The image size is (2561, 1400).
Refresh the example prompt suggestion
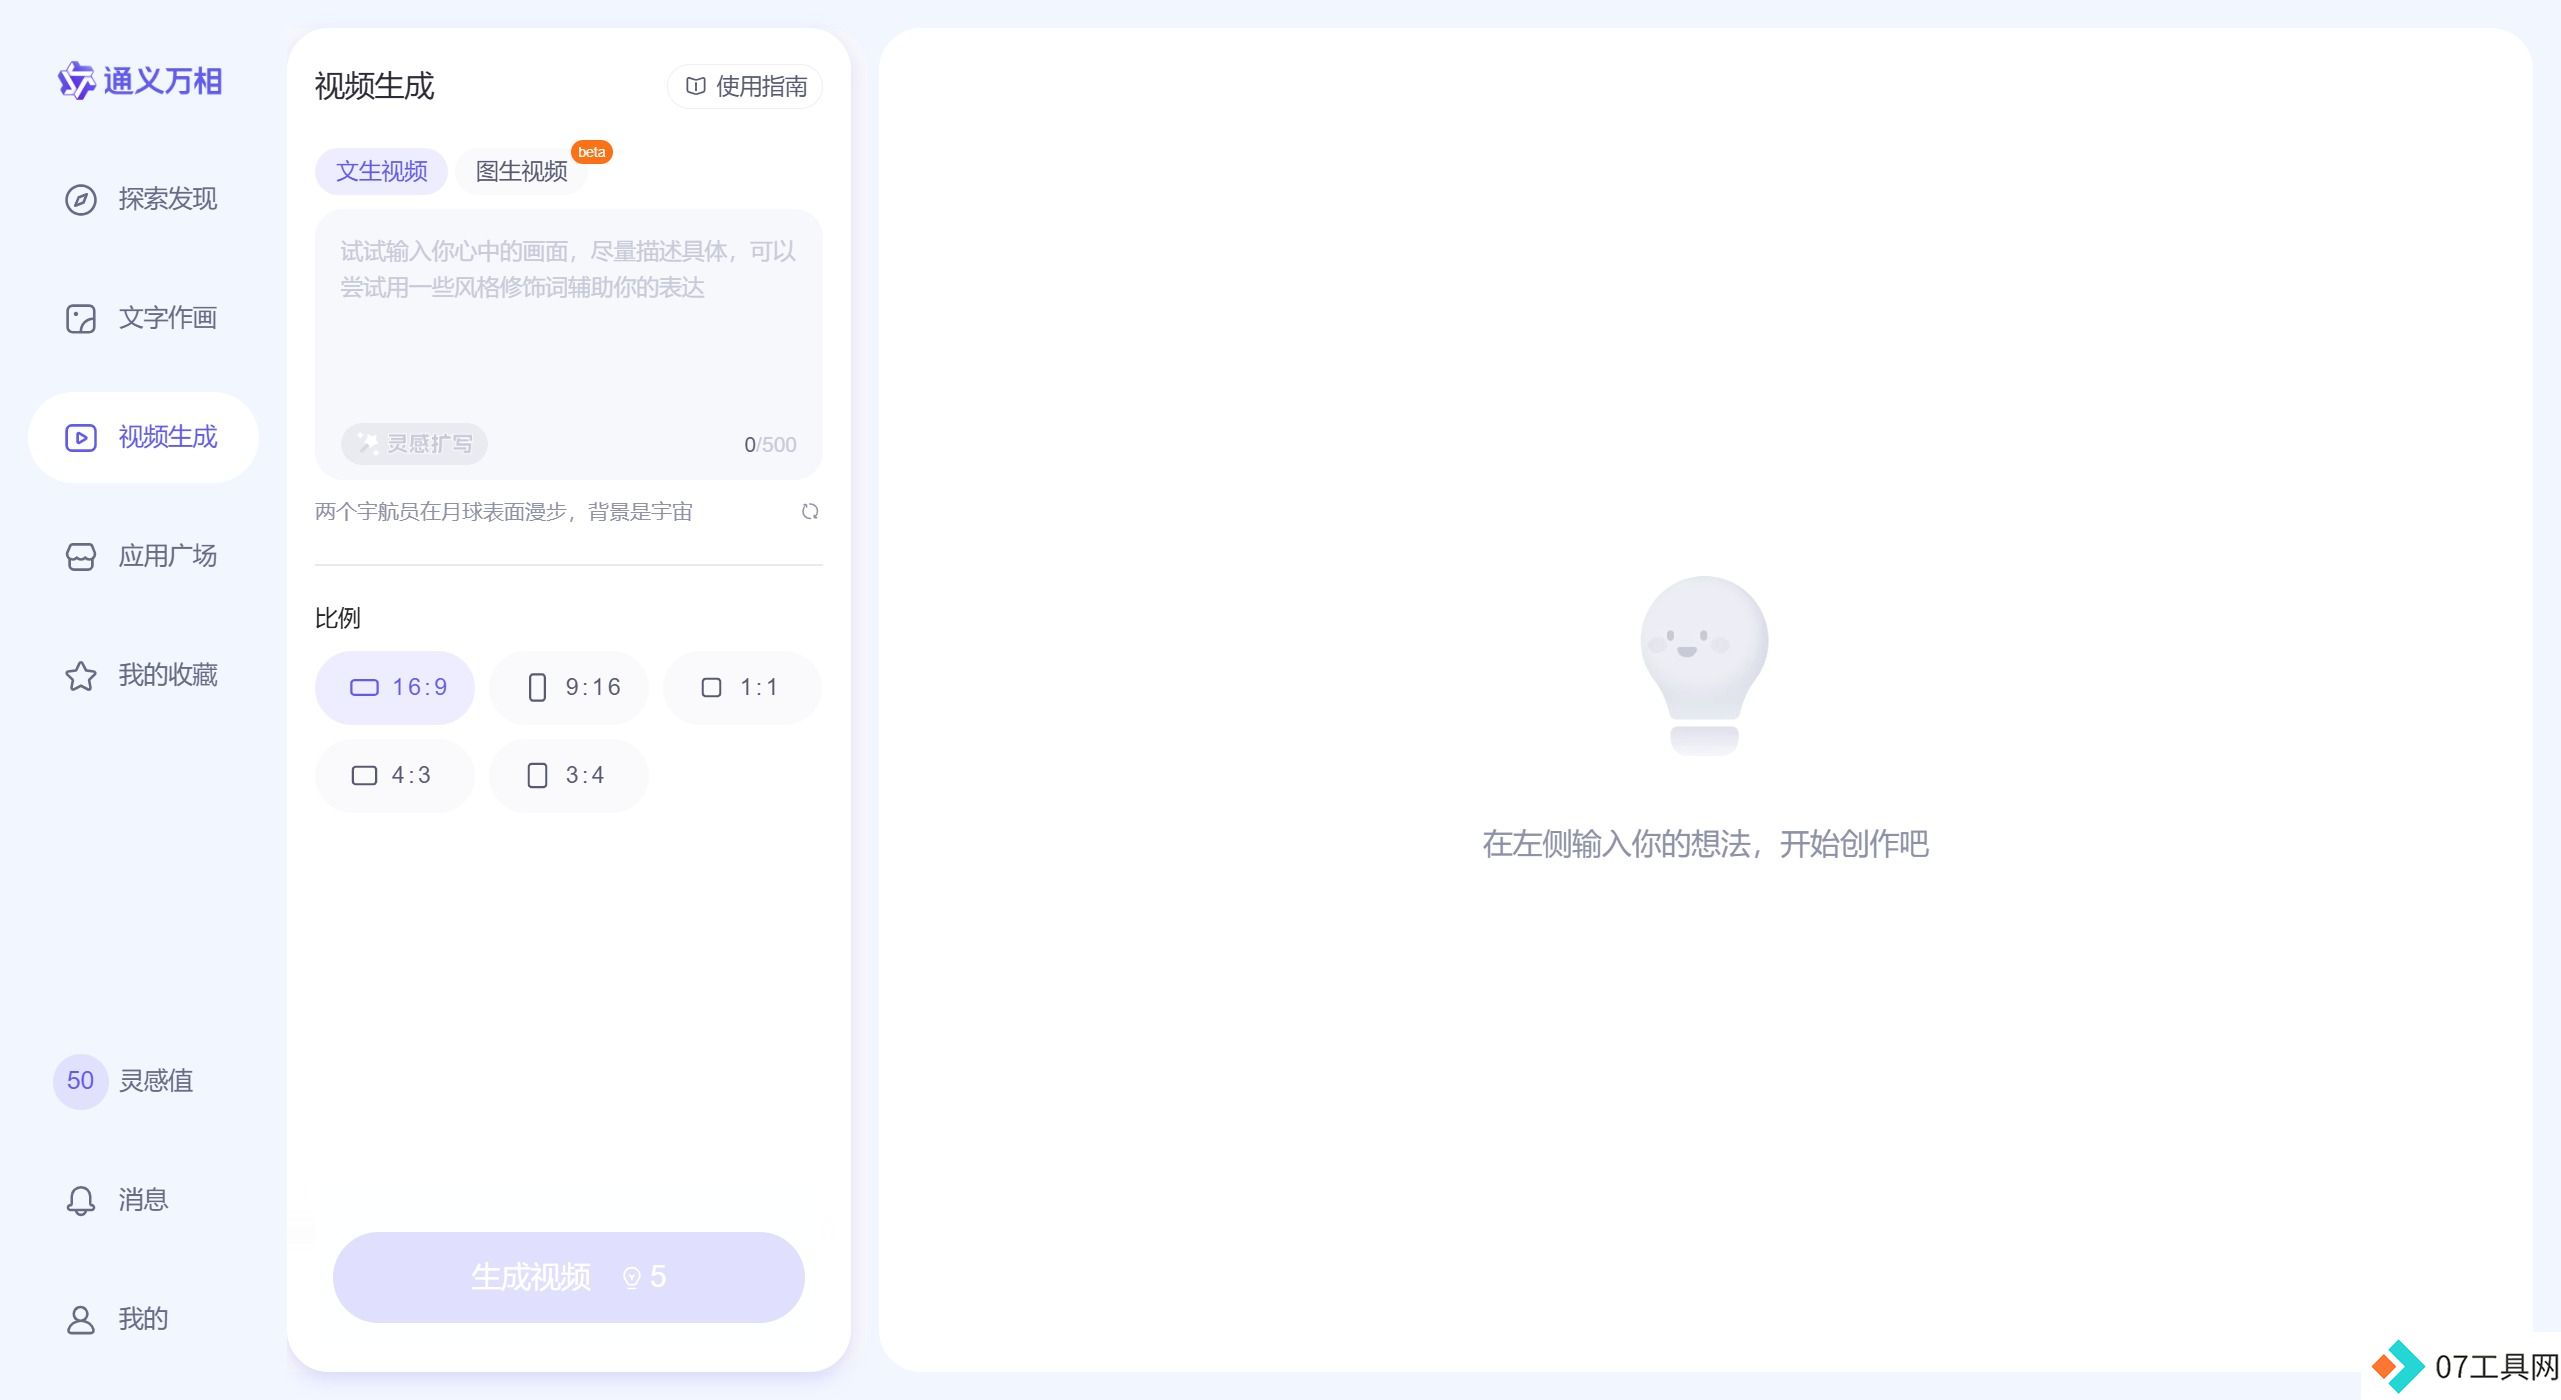(810, 512)
